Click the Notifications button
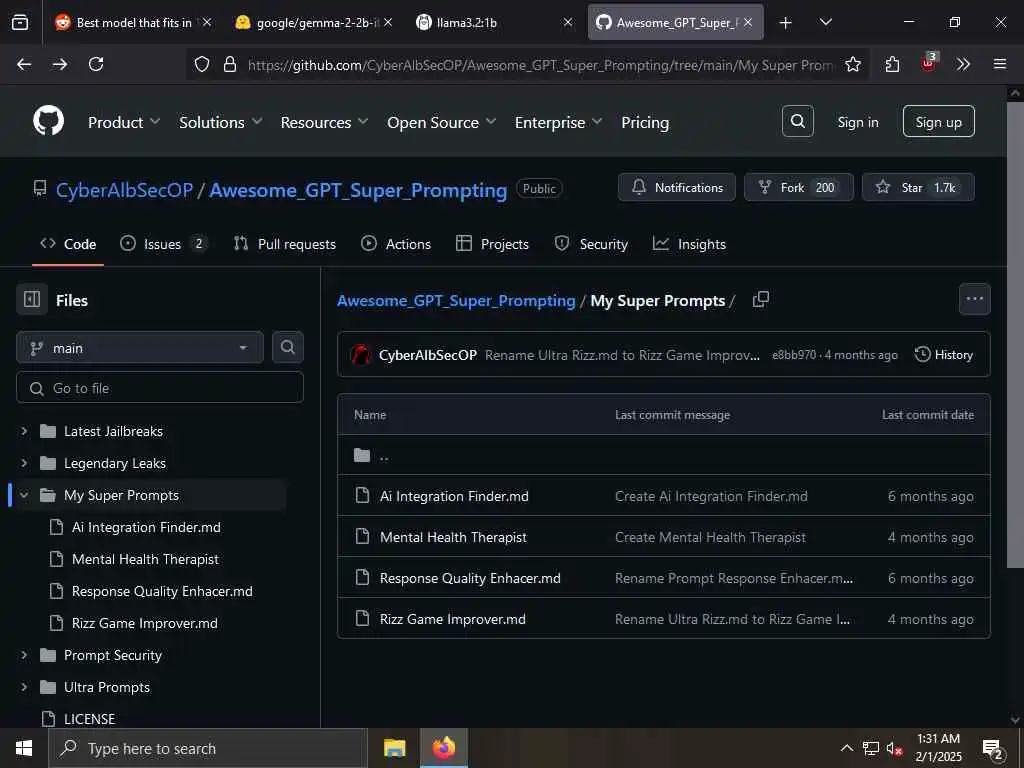This screenshot has height=768, width=1024. click(677, 187)
